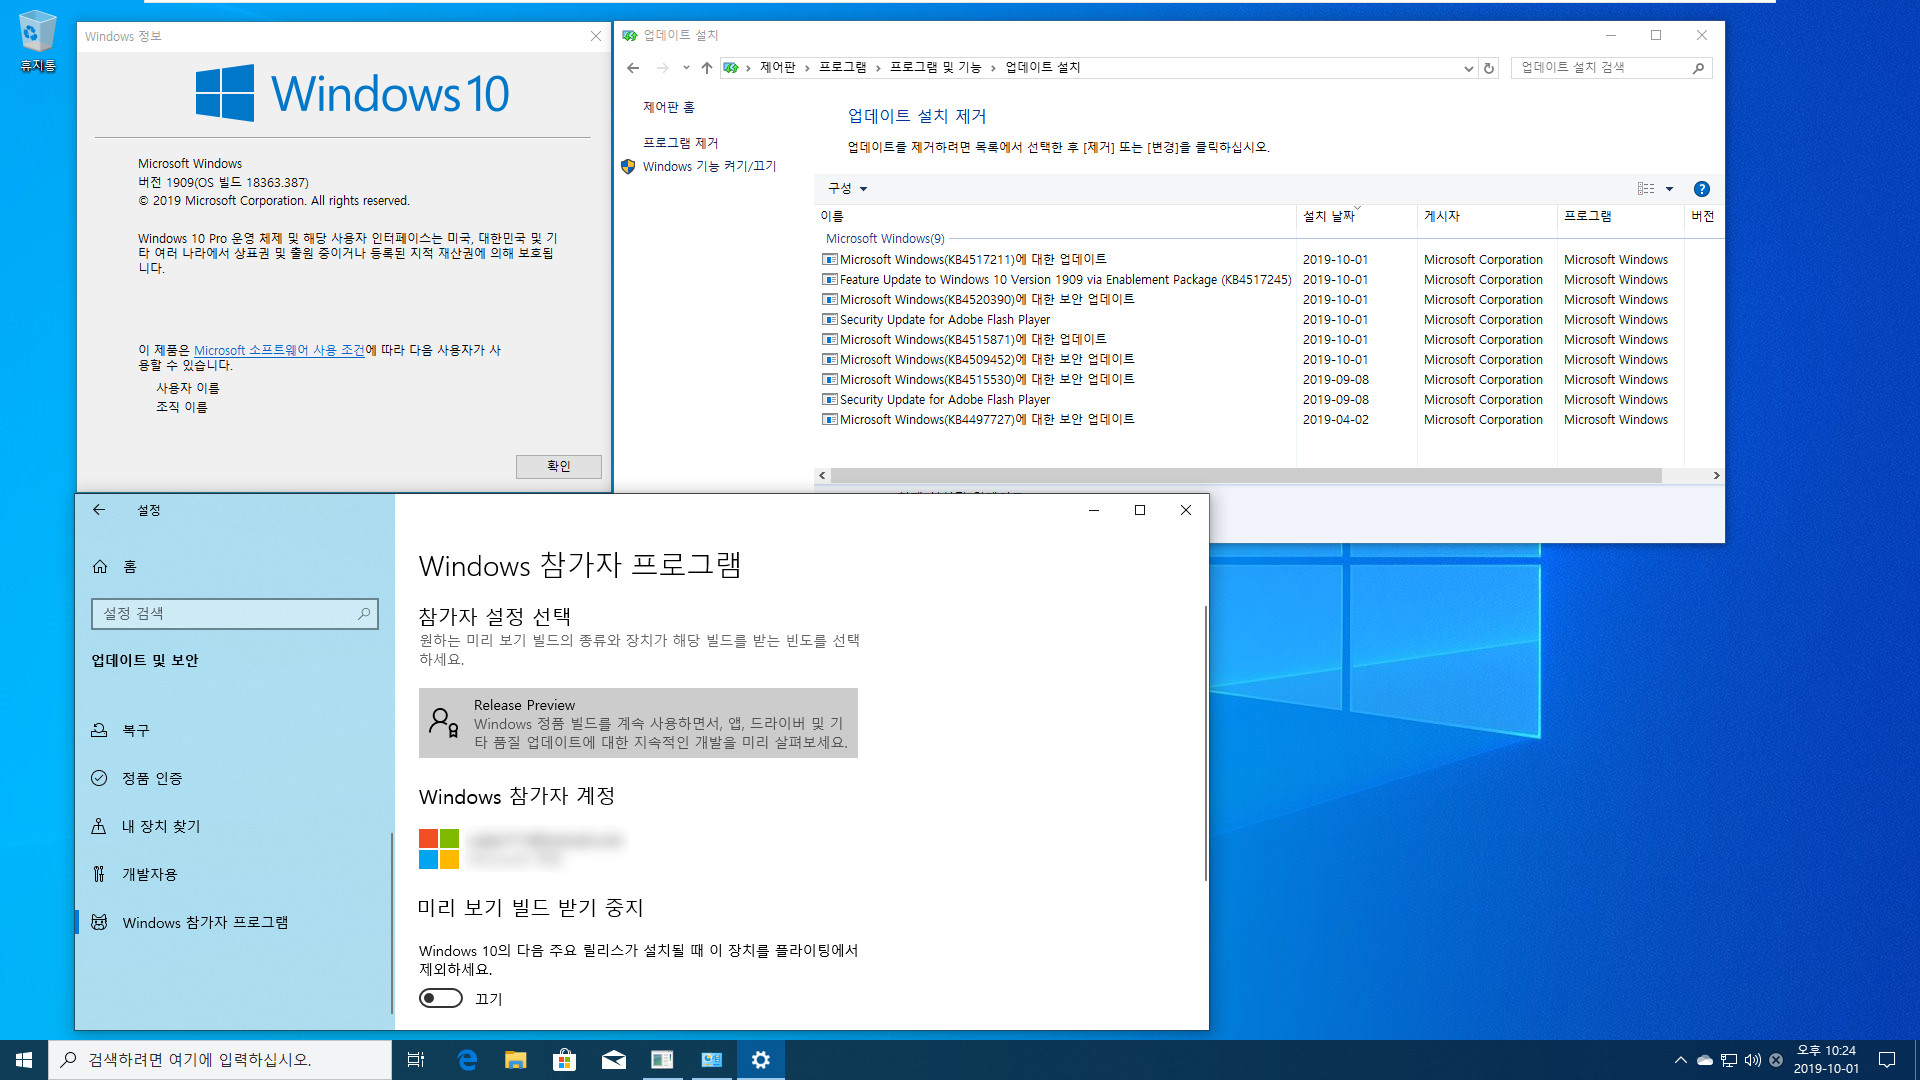Click Settings search magnifier icon

pos(364,613)
